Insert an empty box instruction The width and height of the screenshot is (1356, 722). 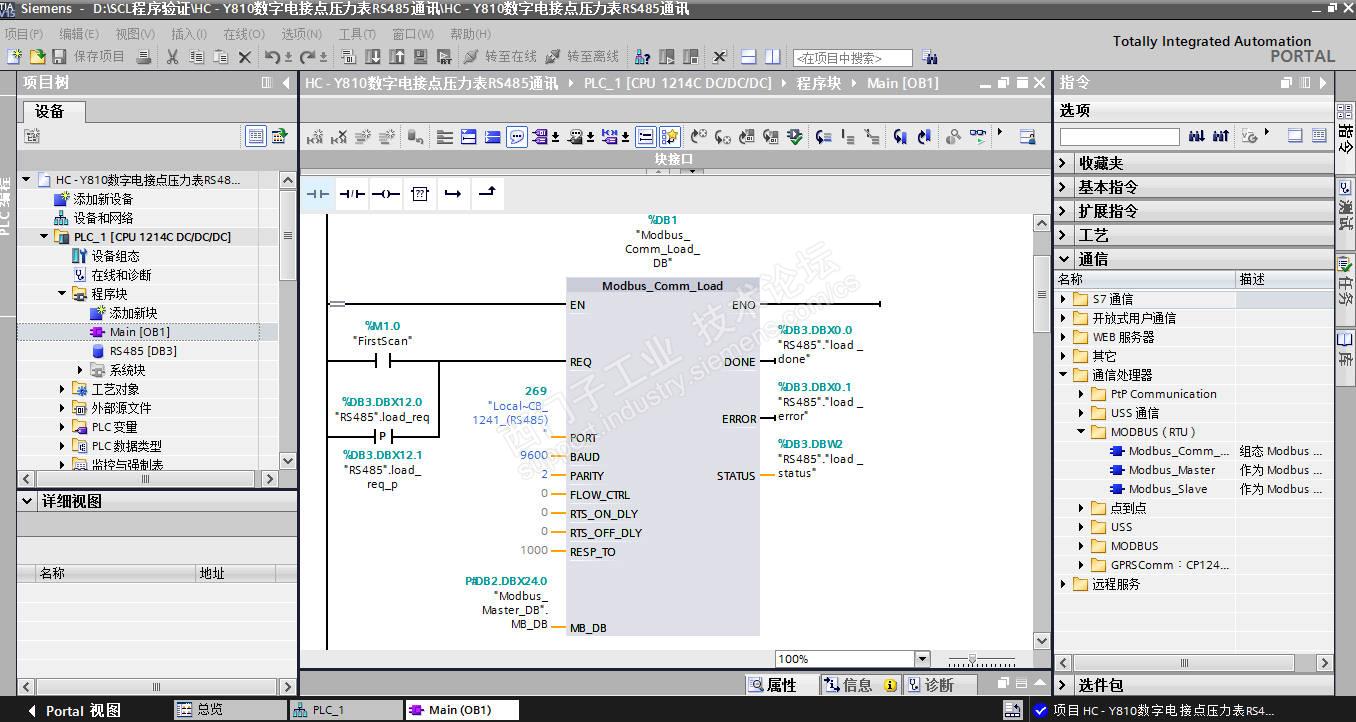[420, 194]
